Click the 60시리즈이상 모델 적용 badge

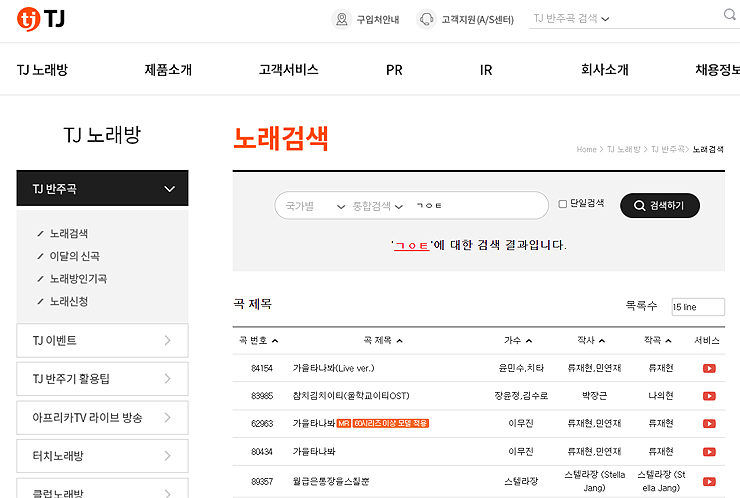(x=390, y=423)
